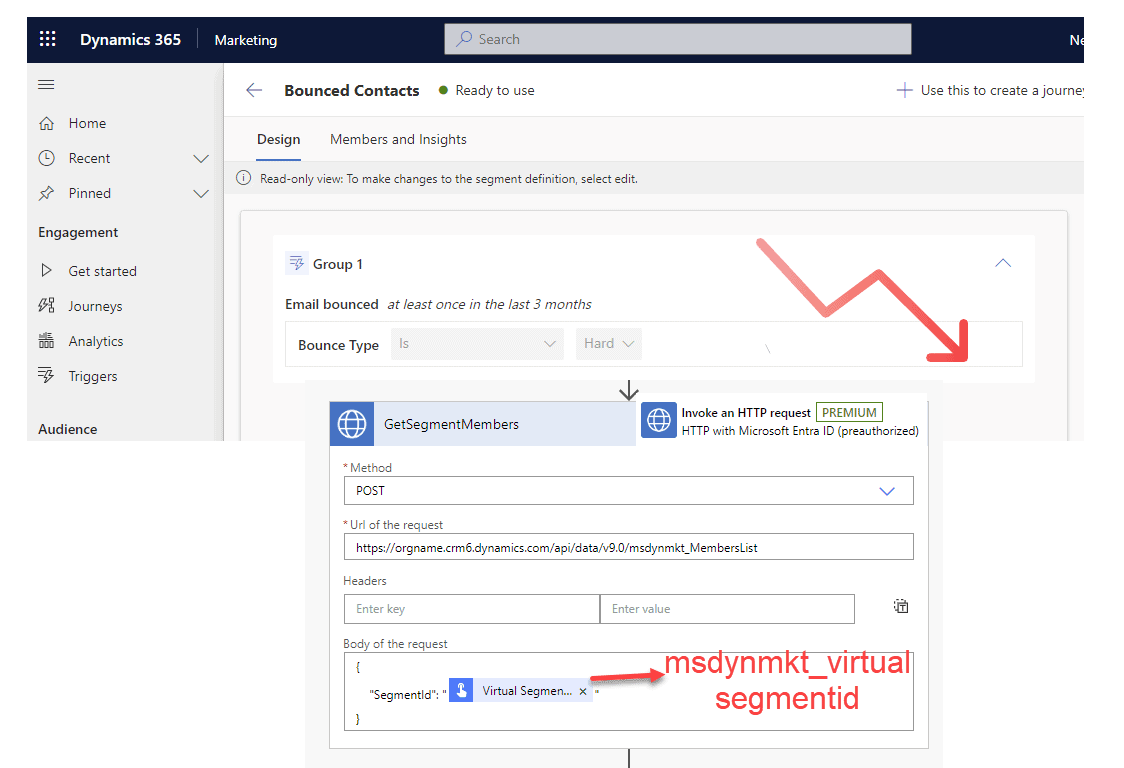Open the Bounce Type Hard dropdown
Image resolution: width=1124 pixels, height=768 pixels.
tap(609, 344)
